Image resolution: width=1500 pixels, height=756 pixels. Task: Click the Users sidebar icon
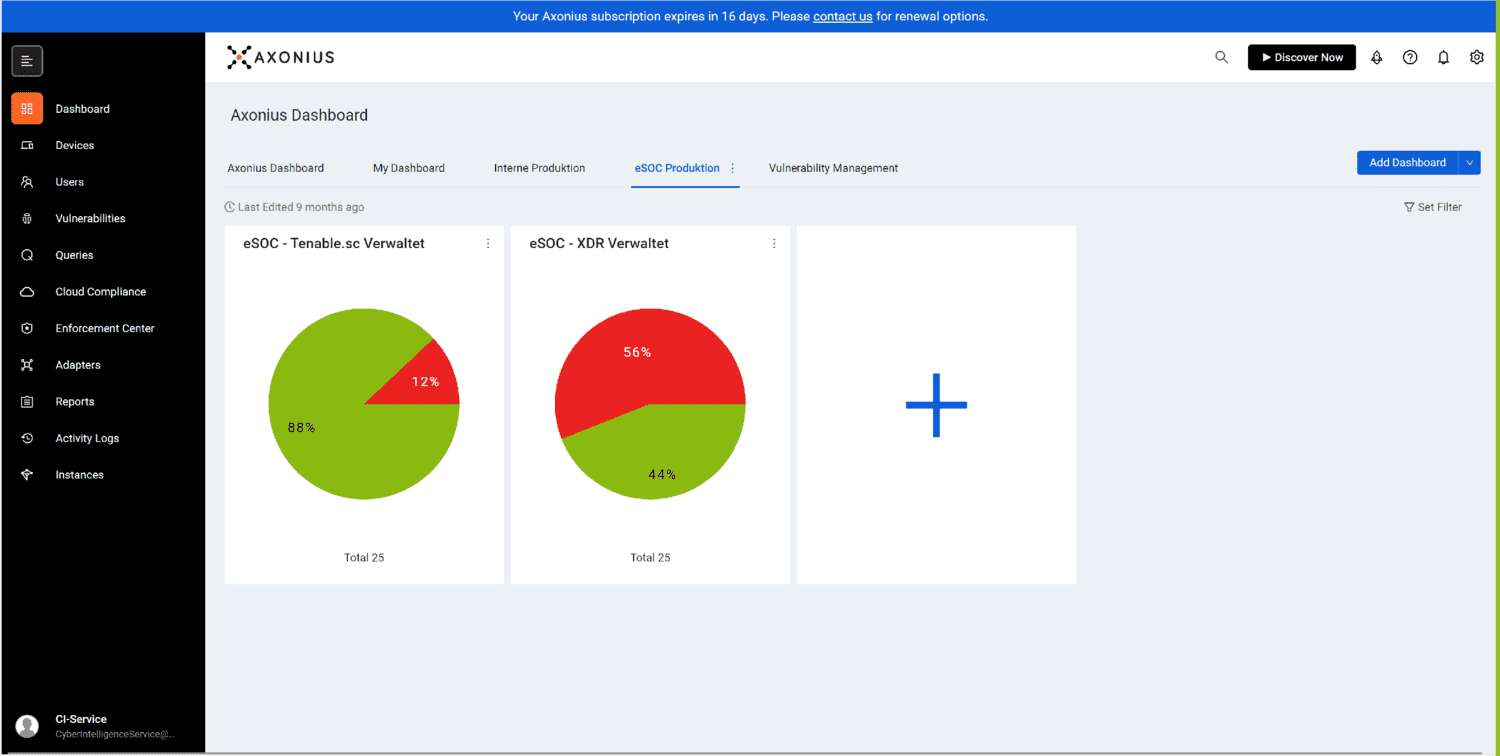[27, 182]
